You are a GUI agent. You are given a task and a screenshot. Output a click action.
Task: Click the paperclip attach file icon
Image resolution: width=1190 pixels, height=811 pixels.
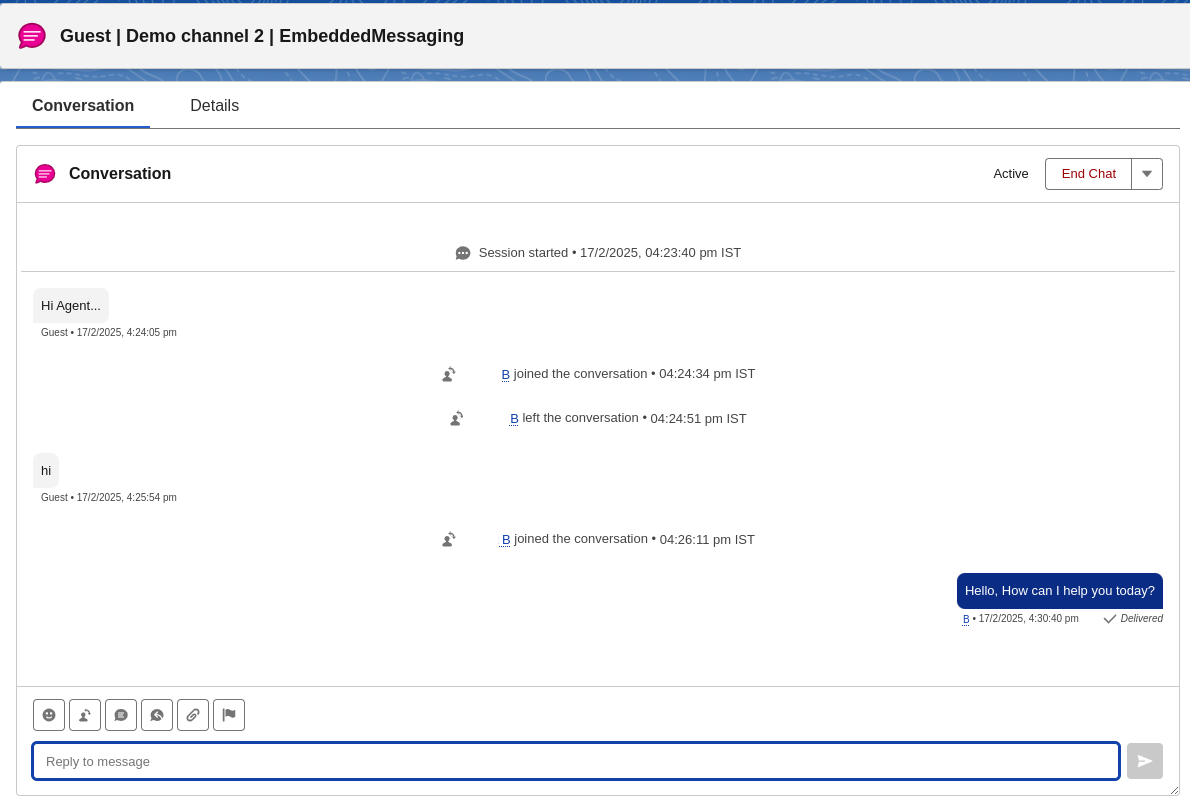pos(193,715)
